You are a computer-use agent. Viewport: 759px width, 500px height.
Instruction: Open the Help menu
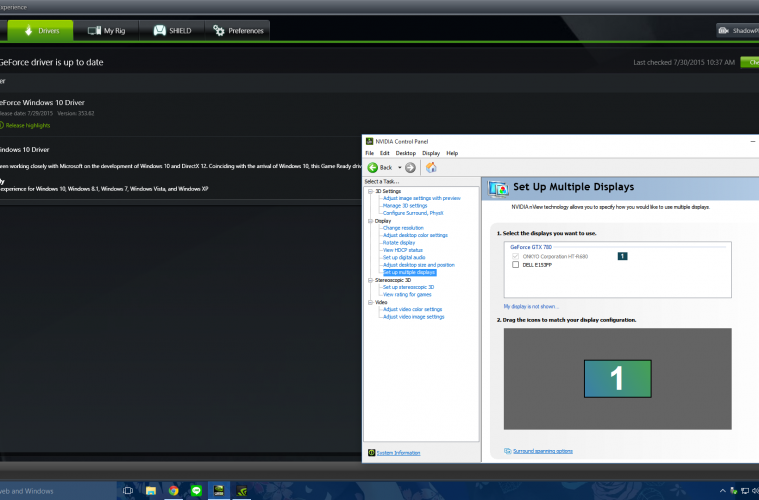(452, 153)
